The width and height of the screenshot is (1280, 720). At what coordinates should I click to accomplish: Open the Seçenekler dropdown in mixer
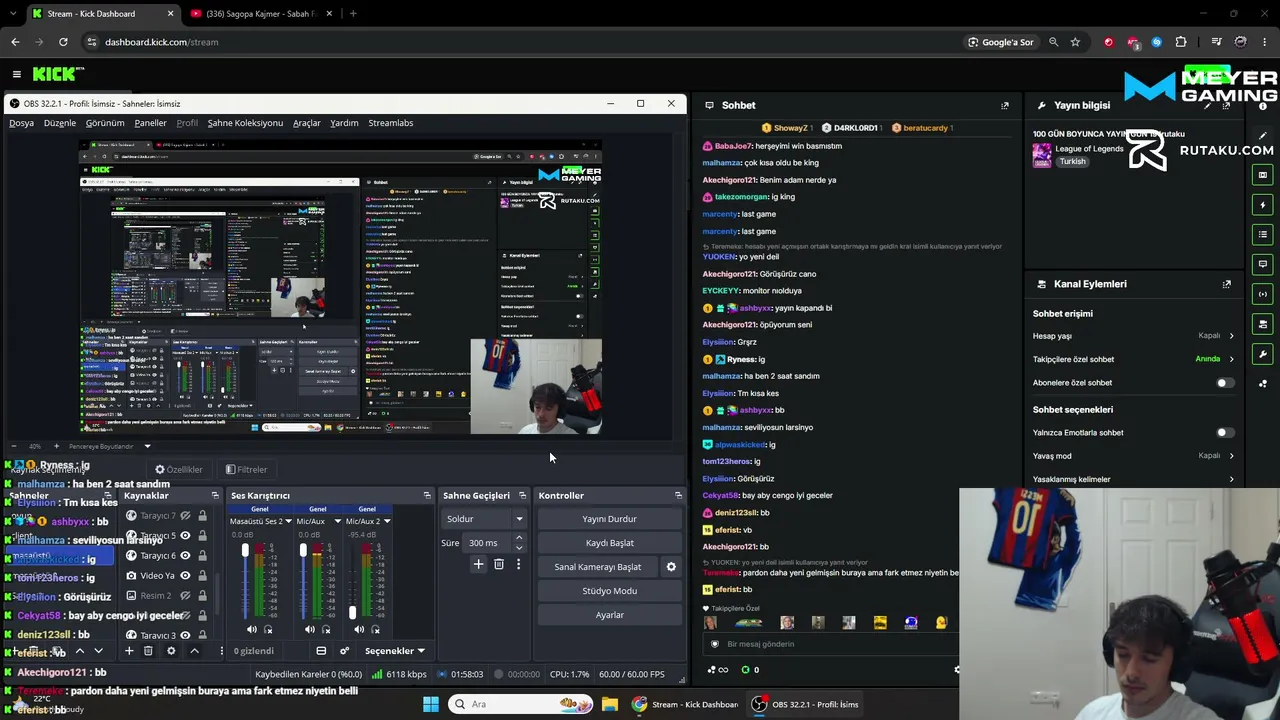coord(395,651)
